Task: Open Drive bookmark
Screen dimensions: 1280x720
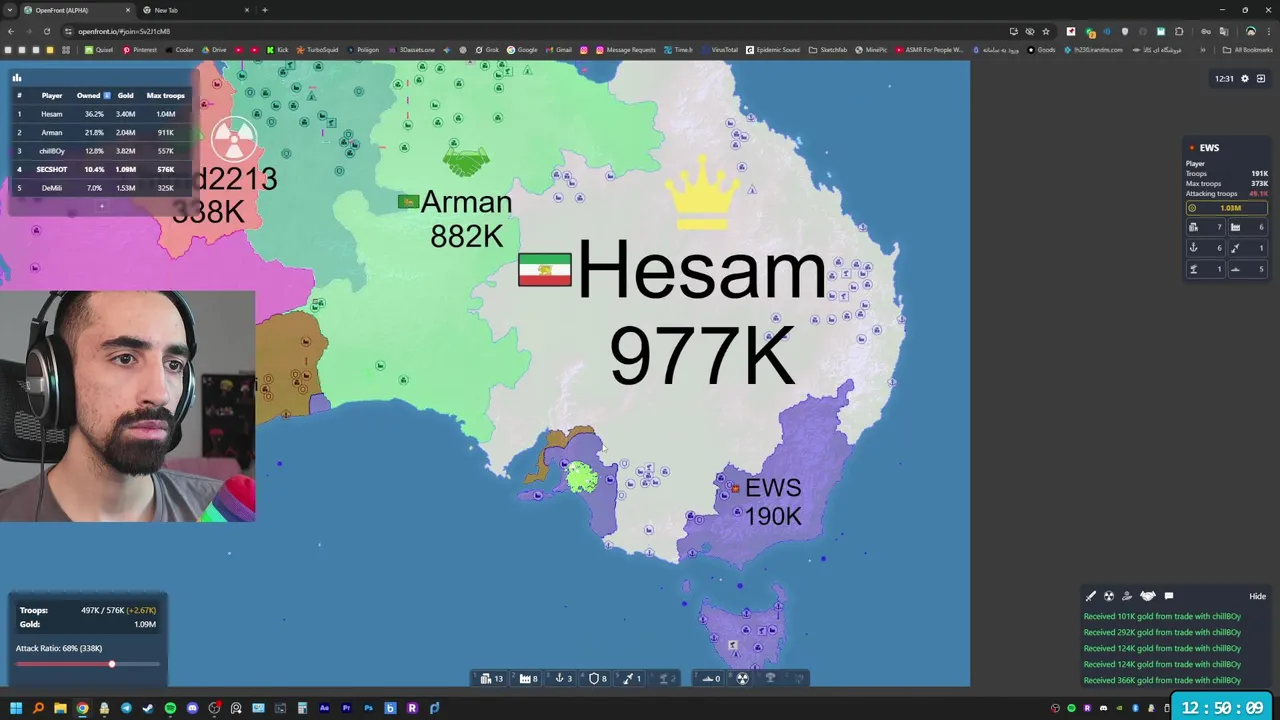Action: [214, 50]
